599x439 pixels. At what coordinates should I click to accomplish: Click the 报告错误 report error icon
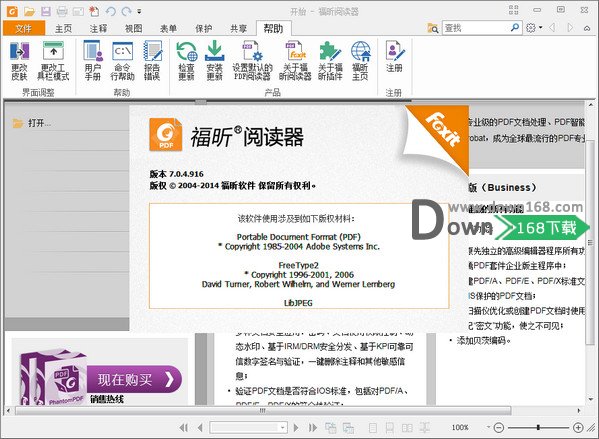pos(152,60)
